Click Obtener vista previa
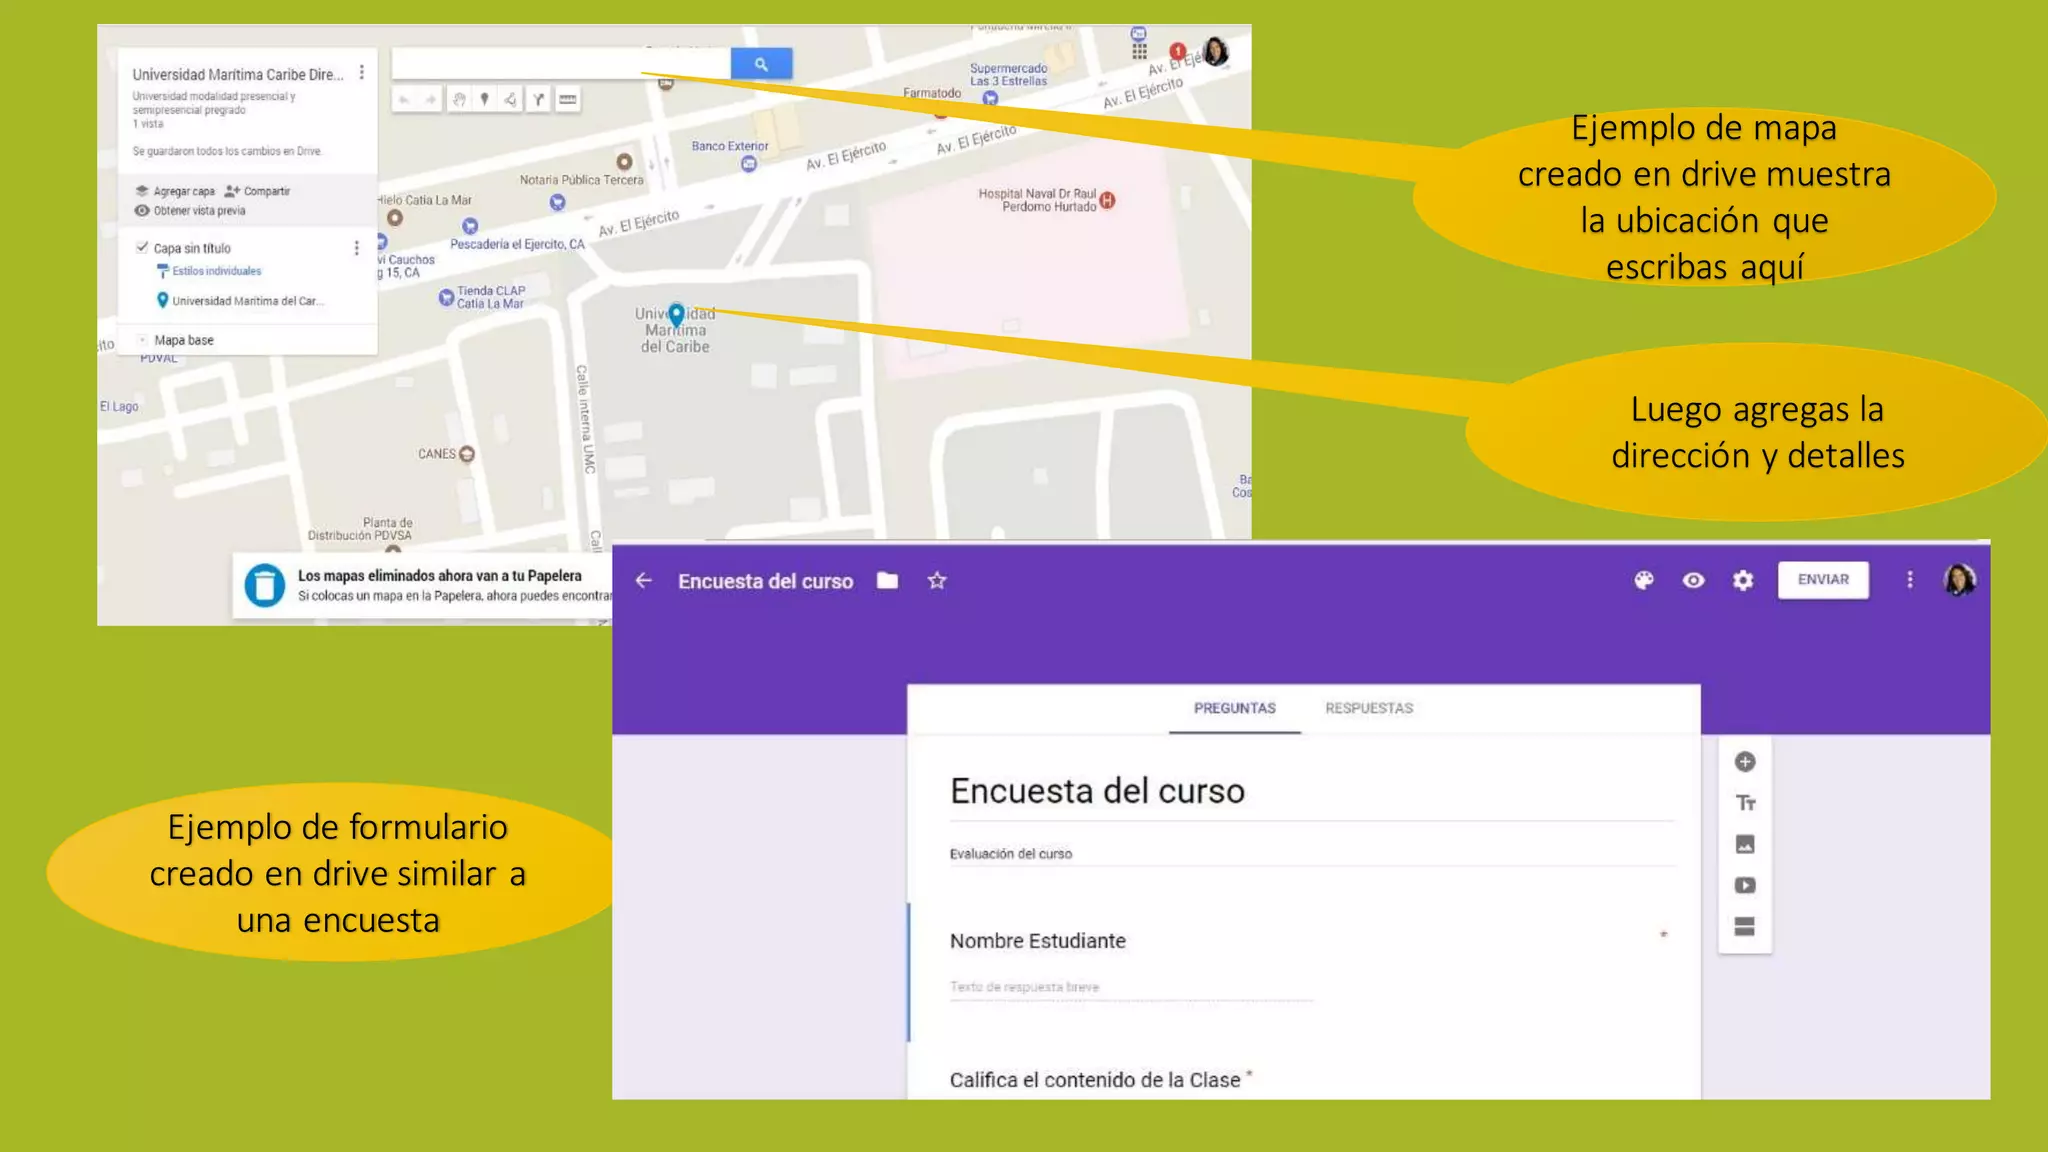The image size is (2048, 1152). click(190, 211)
